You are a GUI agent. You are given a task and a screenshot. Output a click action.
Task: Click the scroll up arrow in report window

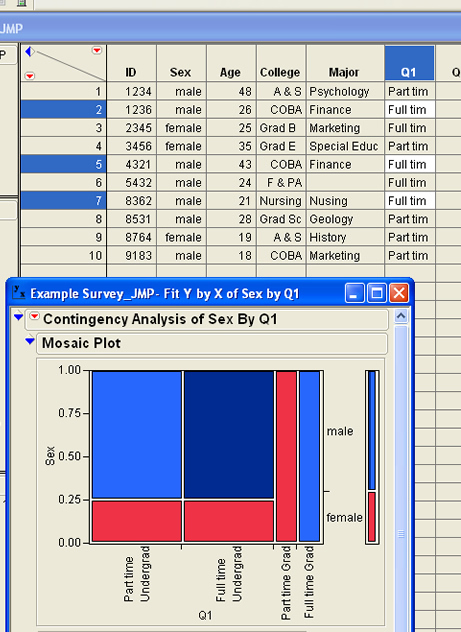[401, 316]
